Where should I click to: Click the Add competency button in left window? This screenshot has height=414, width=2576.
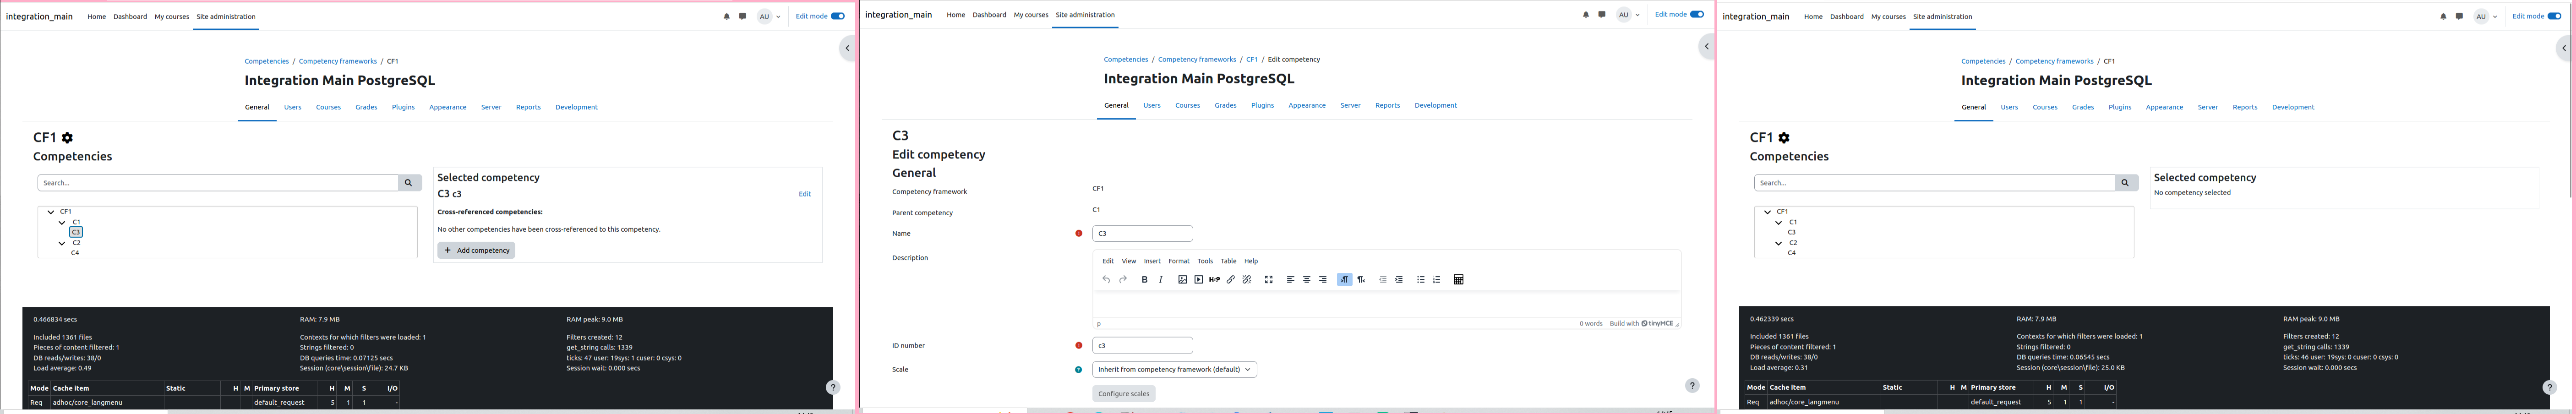[x=476, y=250]
